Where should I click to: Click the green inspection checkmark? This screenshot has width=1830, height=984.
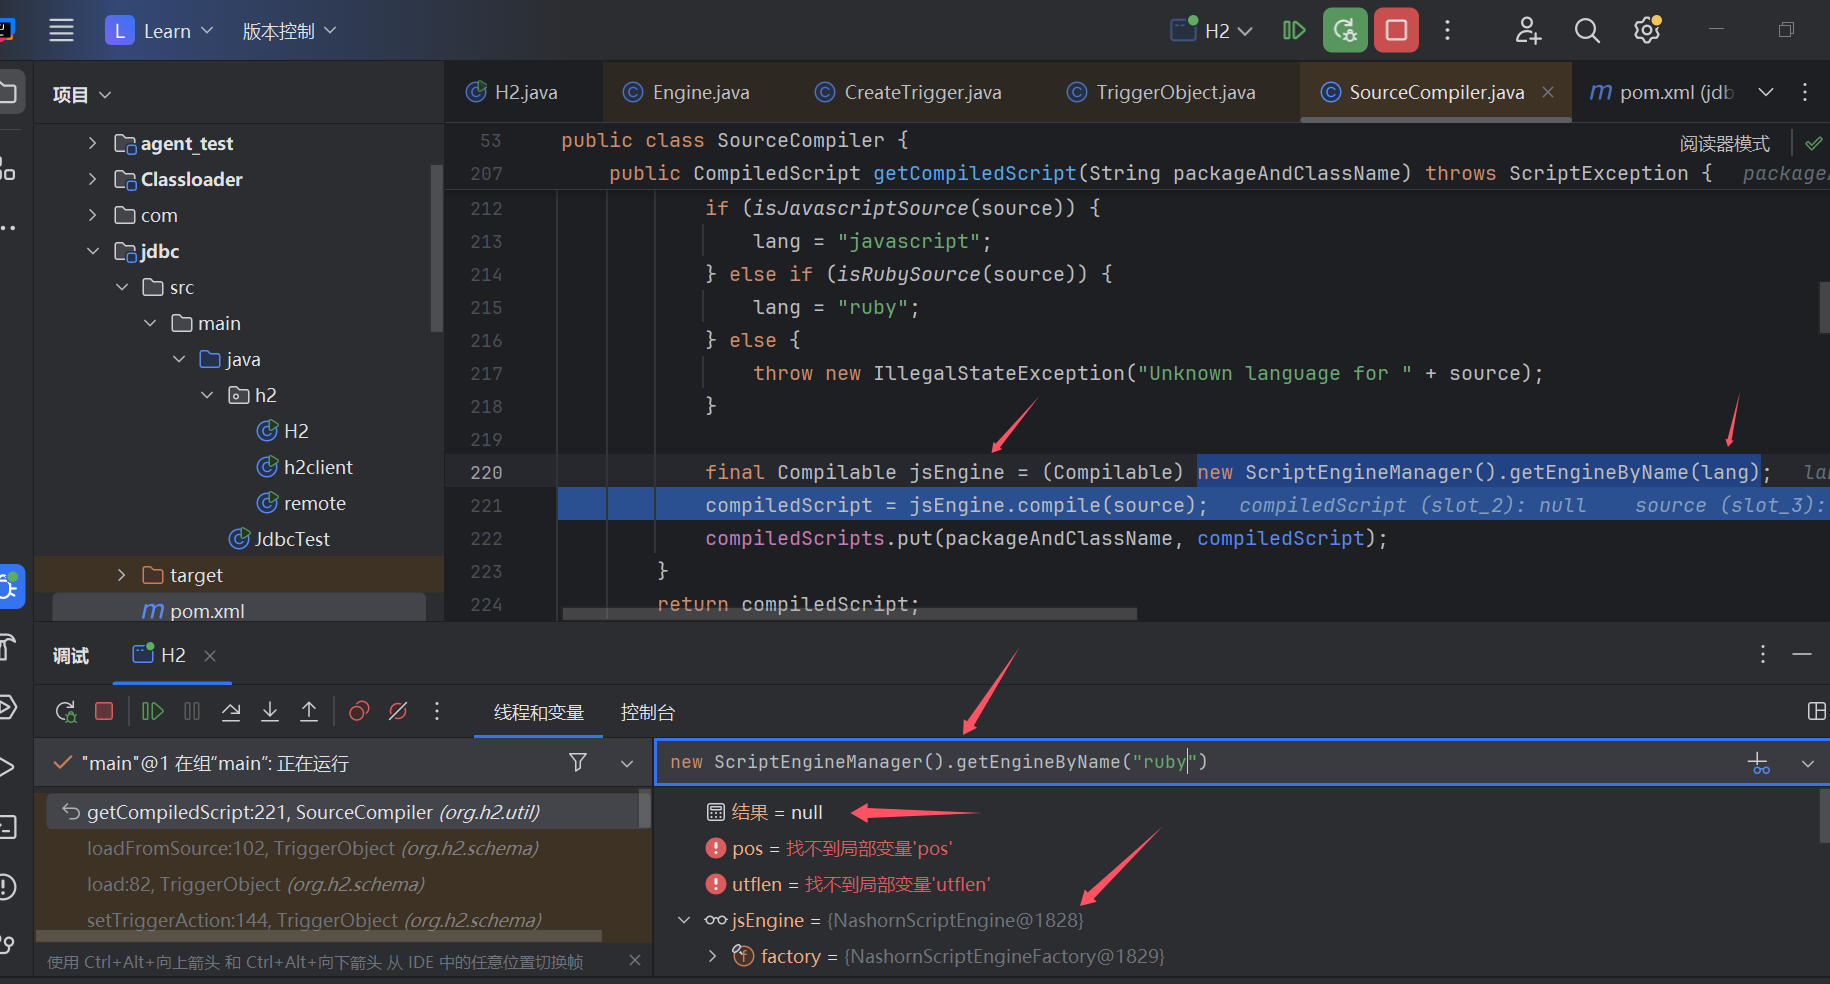1813,144
